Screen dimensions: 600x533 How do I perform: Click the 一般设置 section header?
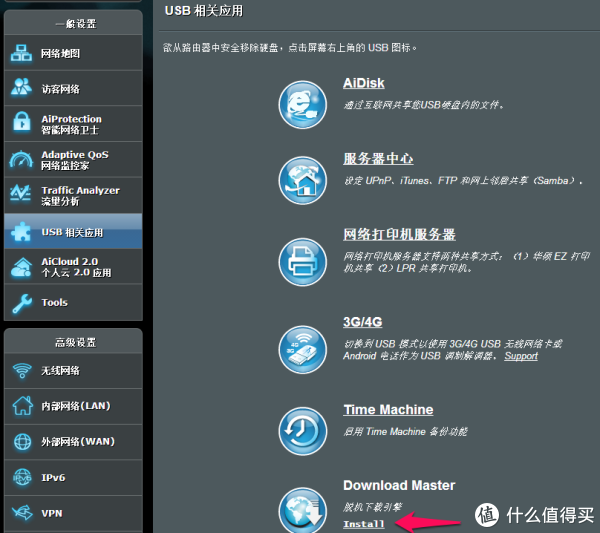(76, 24)
